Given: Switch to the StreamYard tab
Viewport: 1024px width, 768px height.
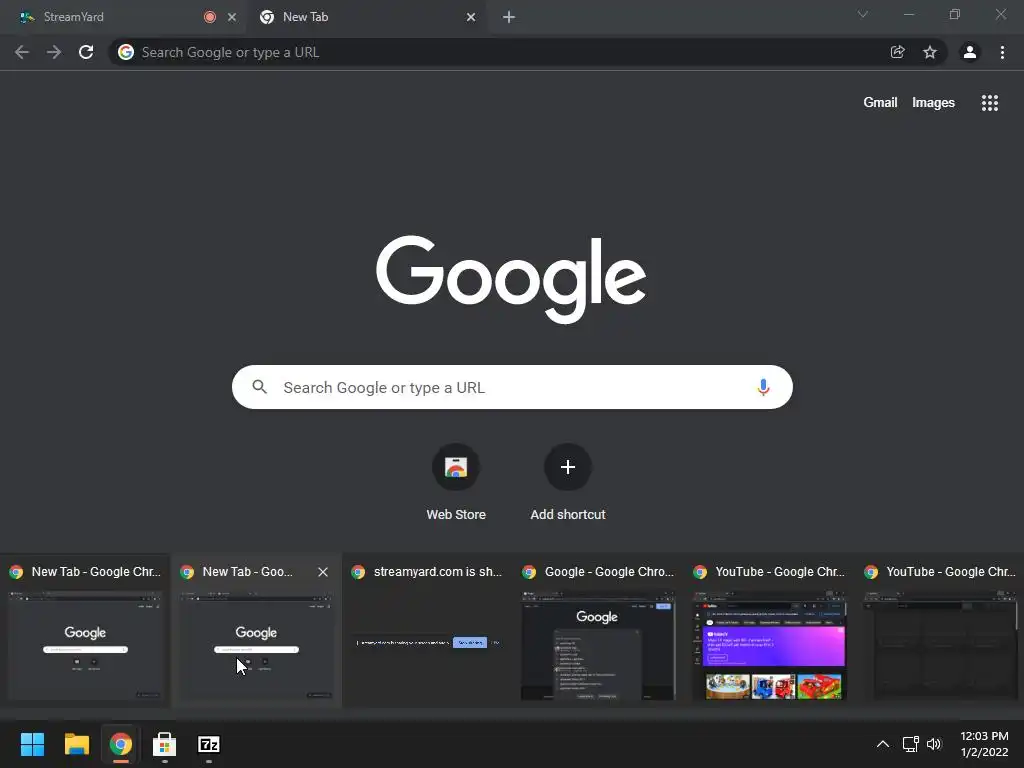Looking at the screenshot, I should coord(124,17).
